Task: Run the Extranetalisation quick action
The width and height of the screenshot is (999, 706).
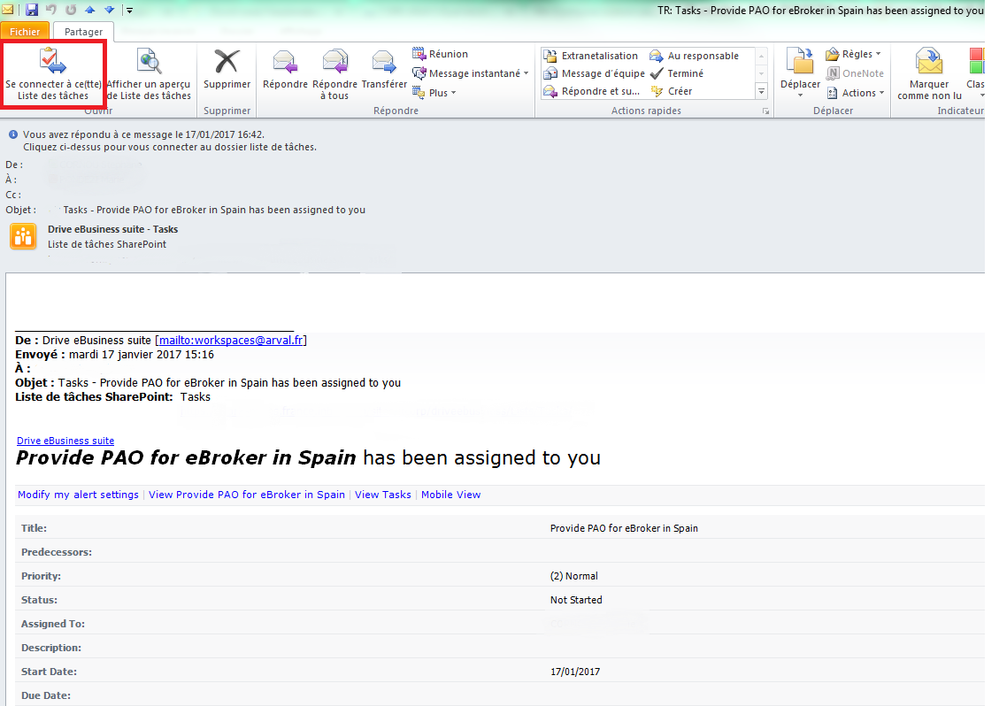Action: point(591,56)
